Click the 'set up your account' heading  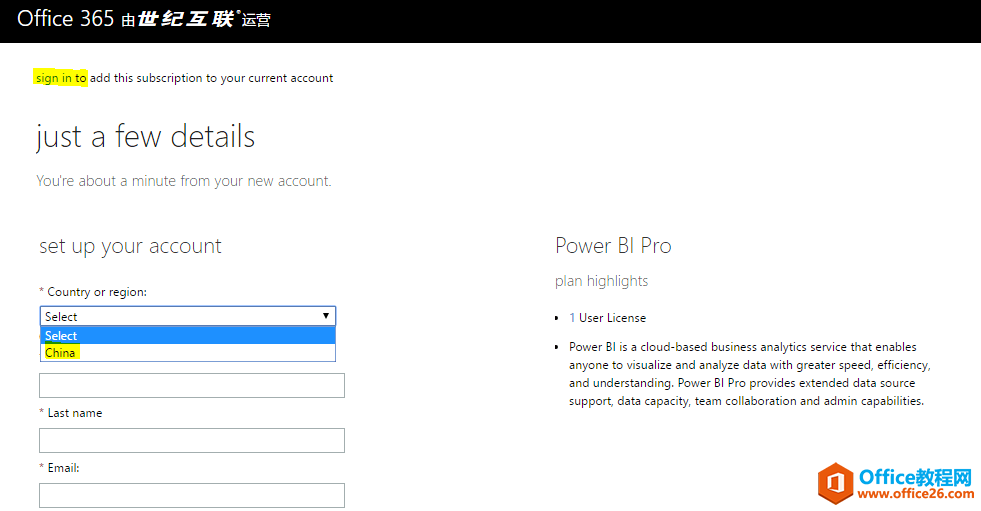tap(130, 246)
